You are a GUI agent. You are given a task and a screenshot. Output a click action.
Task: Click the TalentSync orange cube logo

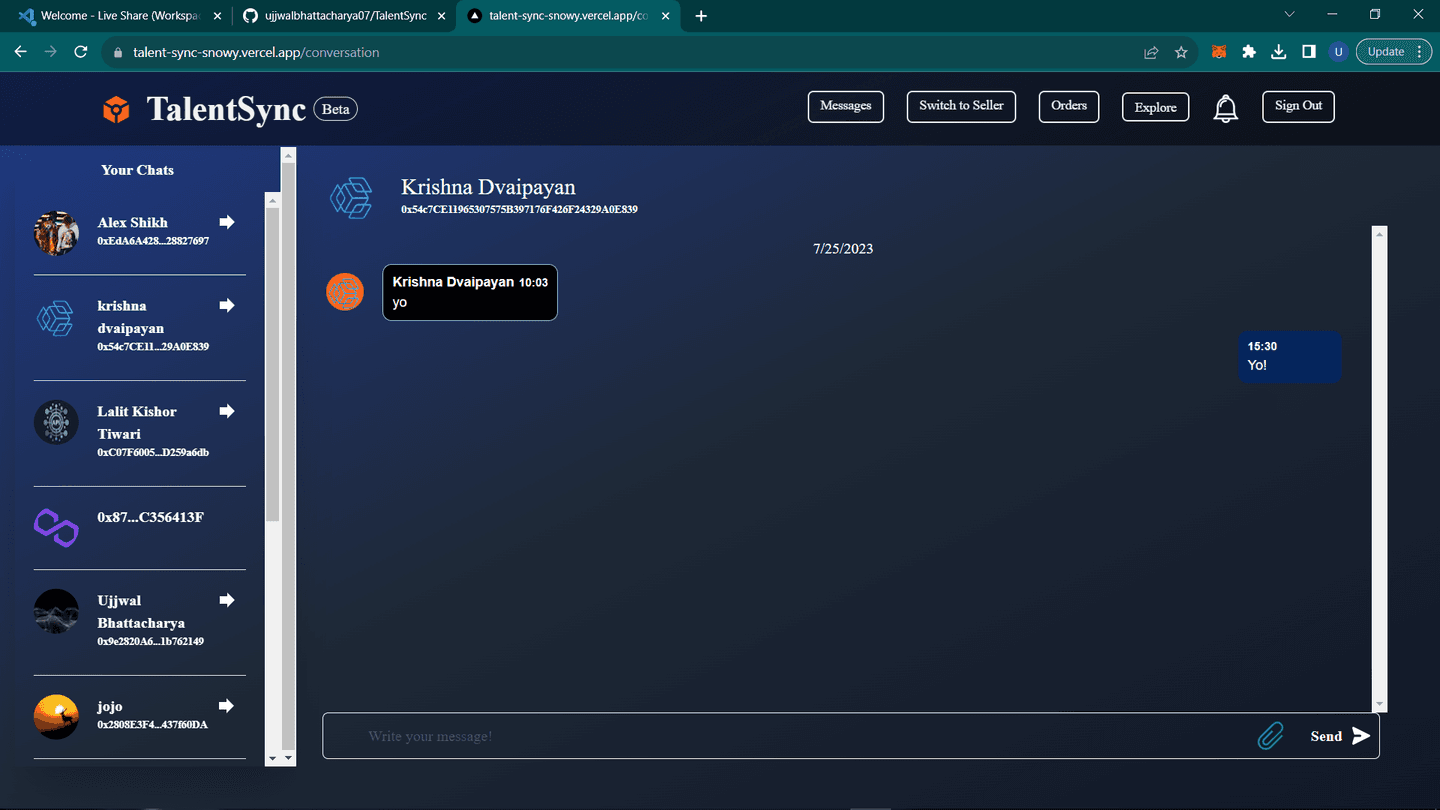pos(116,110)
